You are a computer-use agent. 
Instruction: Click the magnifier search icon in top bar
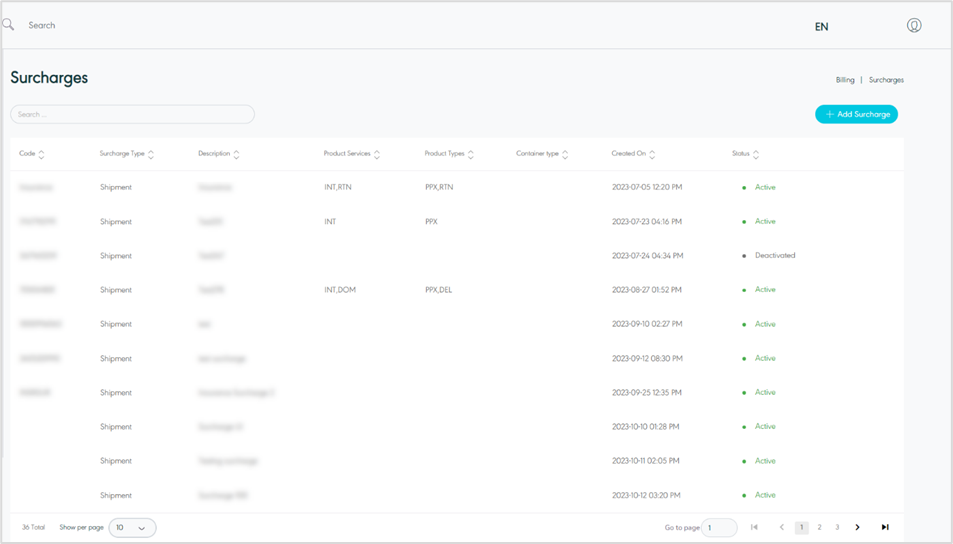coord(9,25)
